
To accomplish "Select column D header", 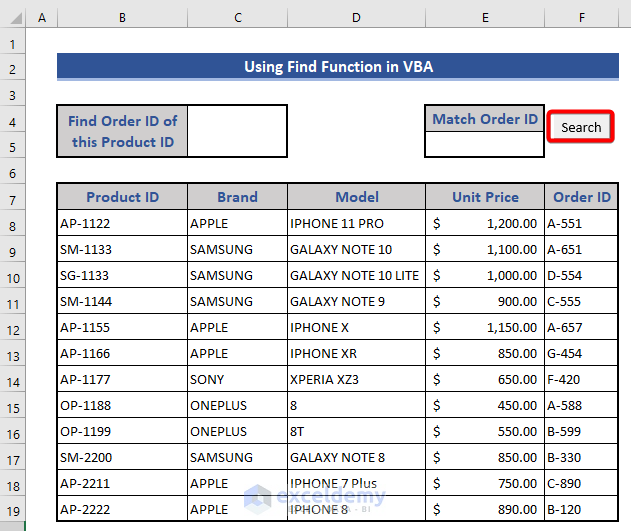I will (356, 18).
